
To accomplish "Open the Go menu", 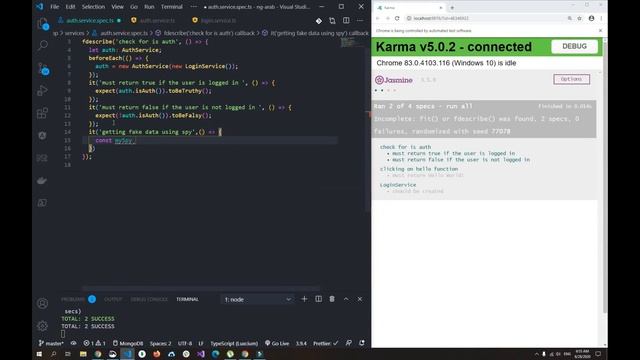I will 134,7.
